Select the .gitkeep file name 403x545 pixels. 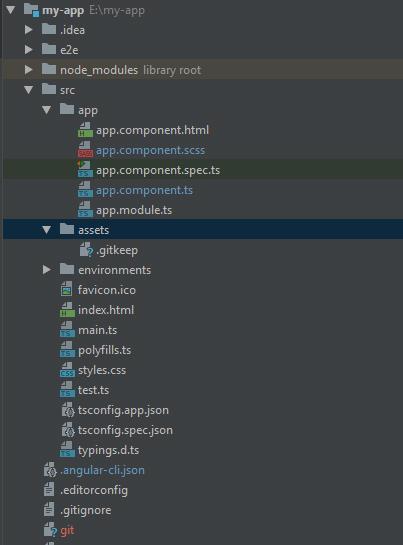point(117,250)
